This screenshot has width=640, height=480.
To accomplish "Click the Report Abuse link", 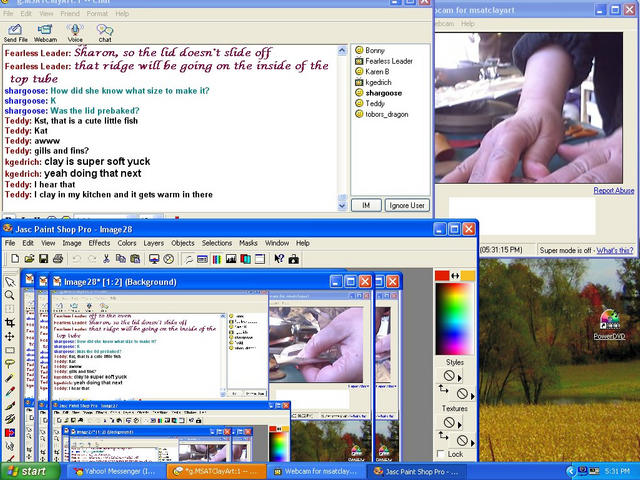I will pos(613,190).
